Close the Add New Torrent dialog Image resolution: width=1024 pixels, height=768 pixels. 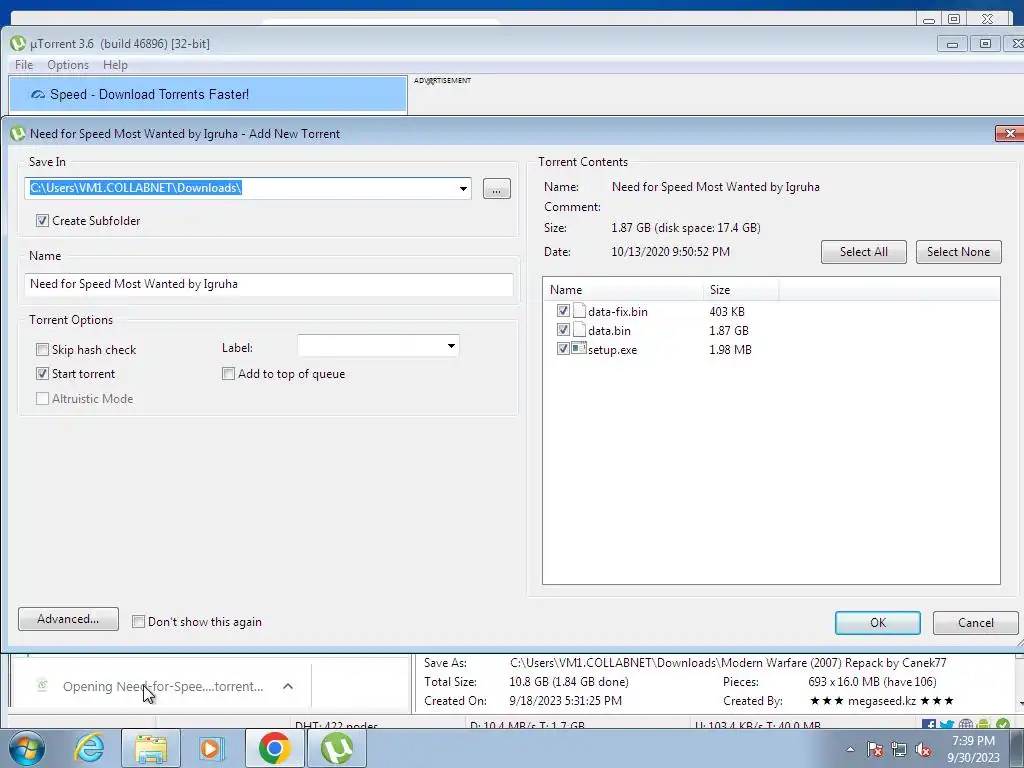point(1010,134)
